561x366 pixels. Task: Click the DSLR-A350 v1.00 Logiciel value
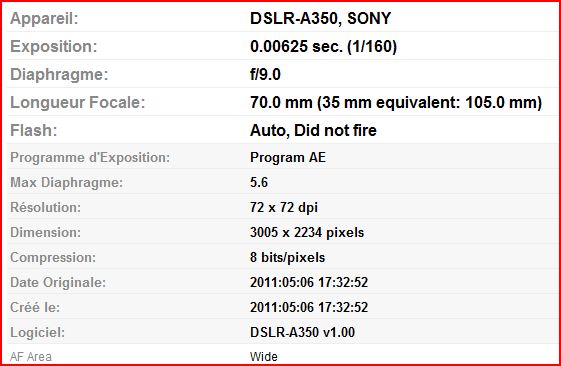coord(303,332)
